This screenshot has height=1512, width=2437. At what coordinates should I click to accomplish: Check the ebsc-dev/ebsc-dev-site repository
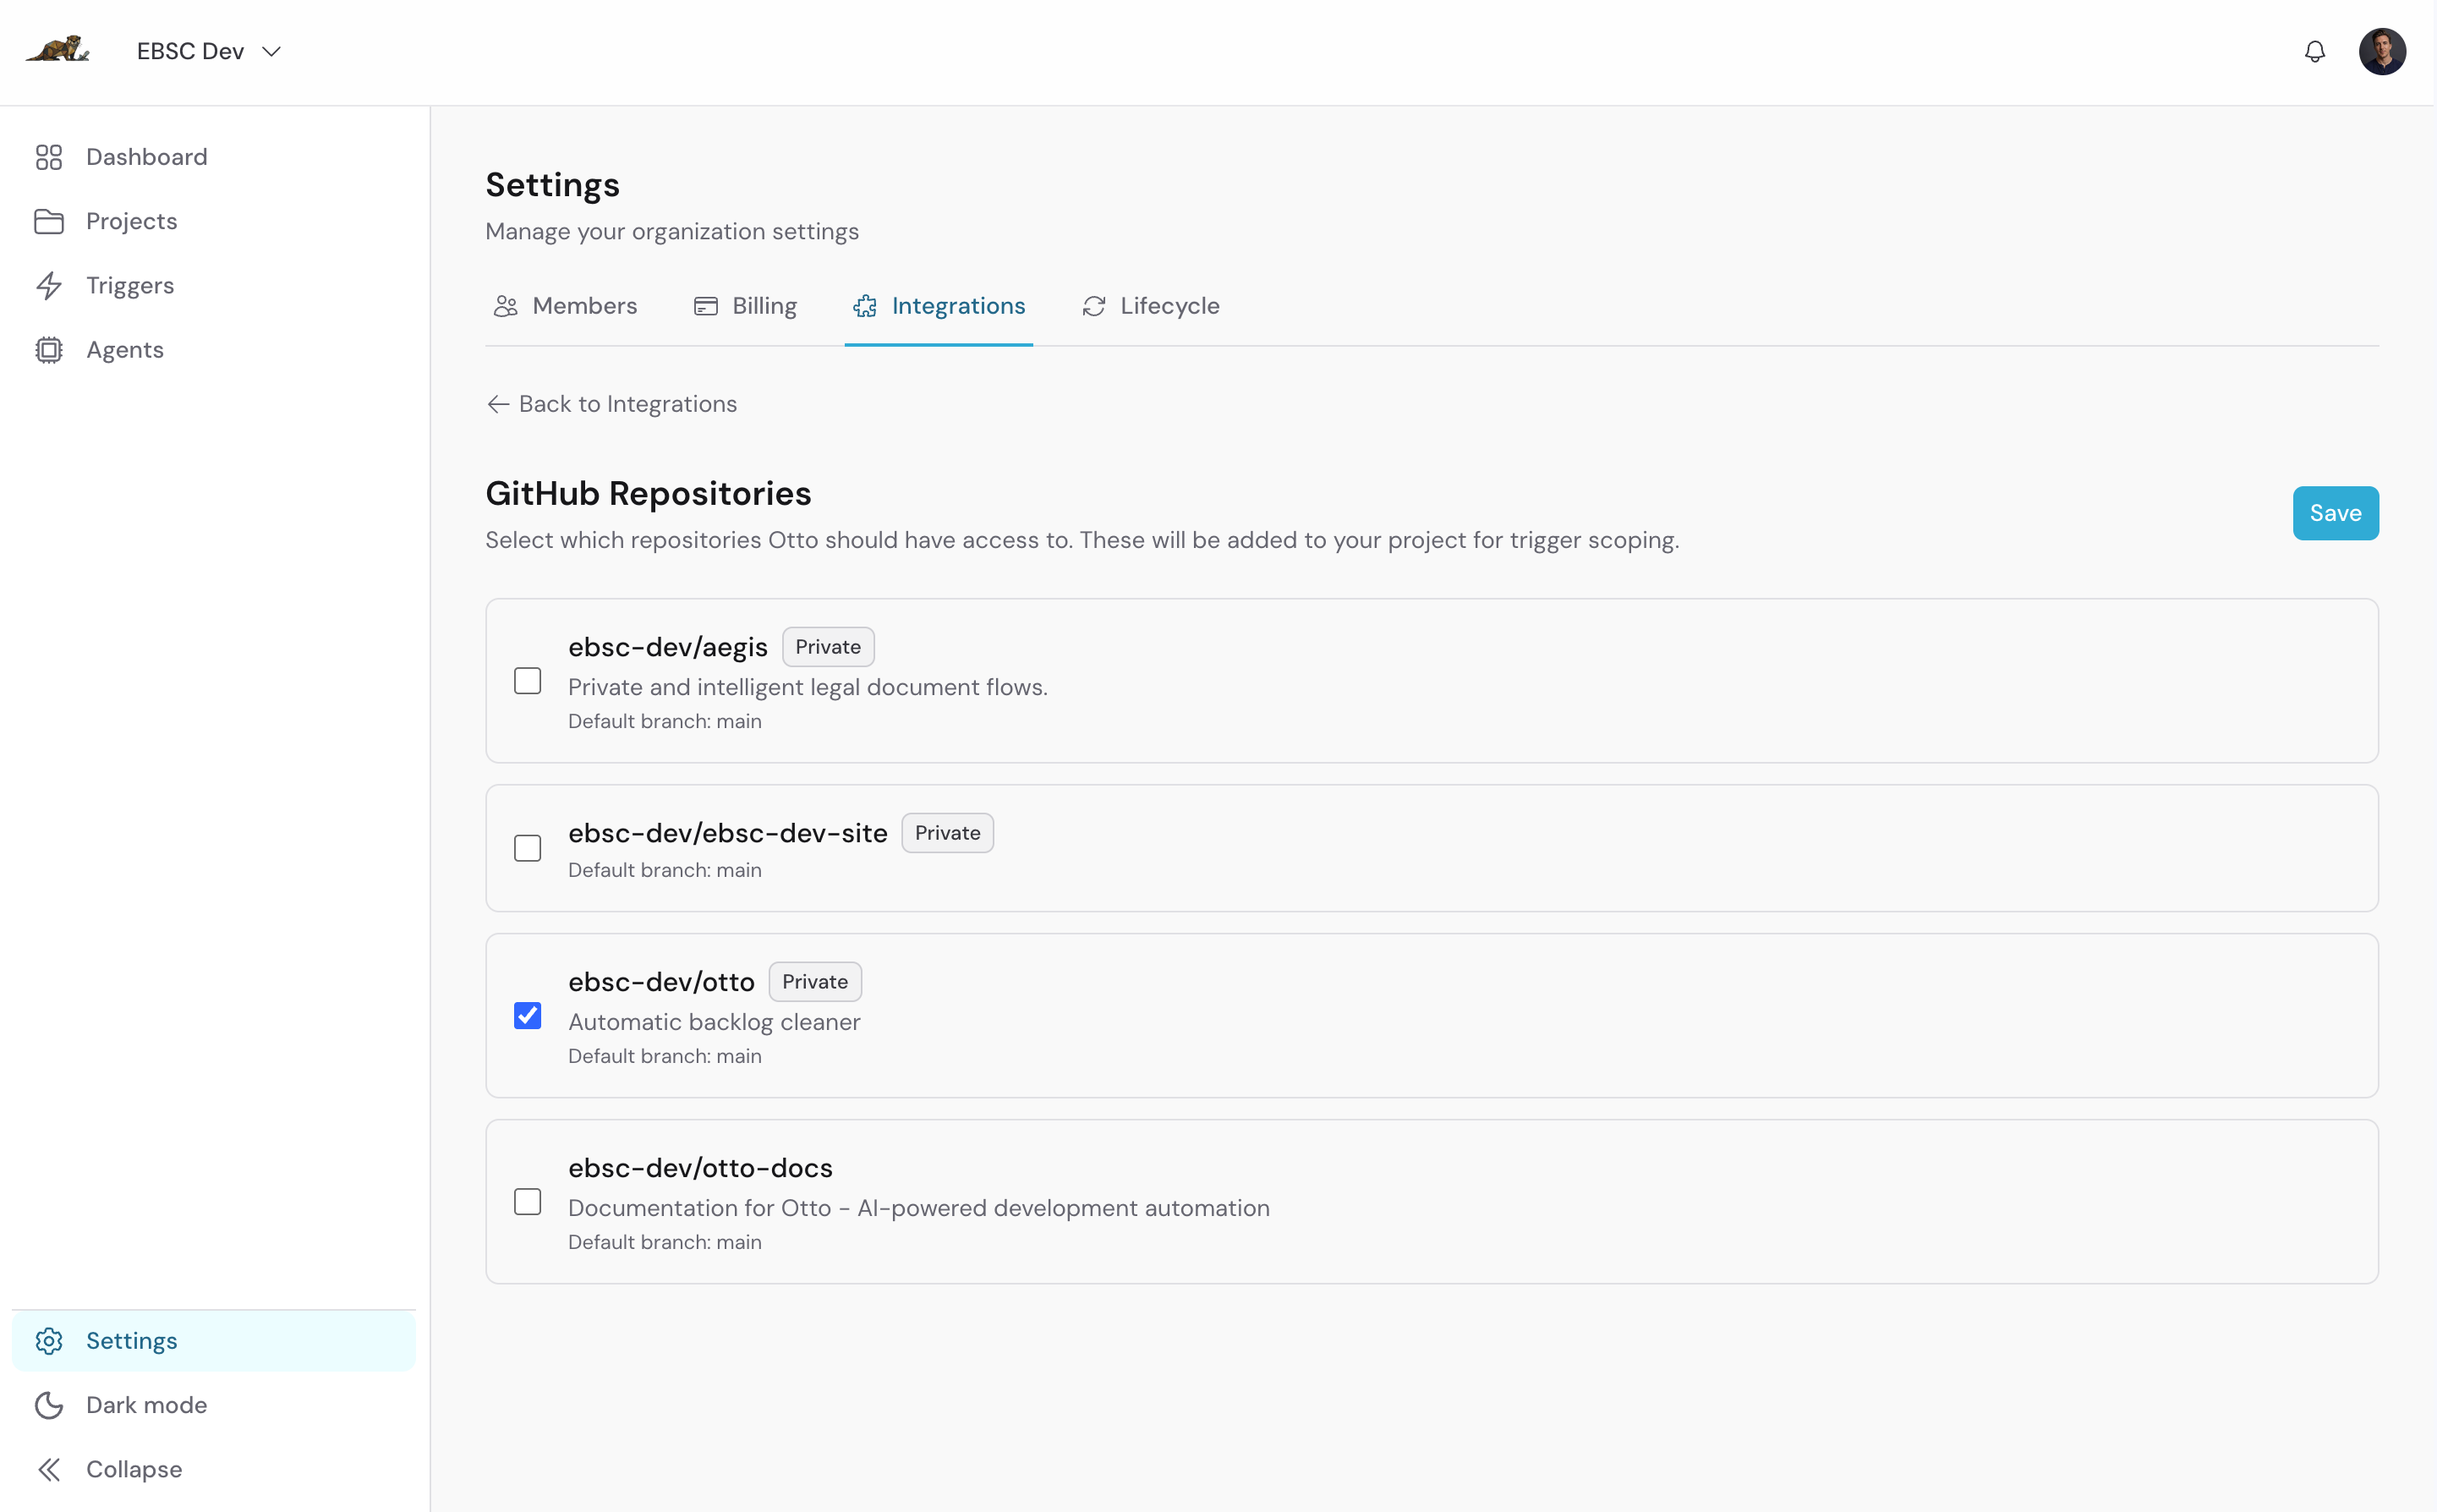click(527, 848)
